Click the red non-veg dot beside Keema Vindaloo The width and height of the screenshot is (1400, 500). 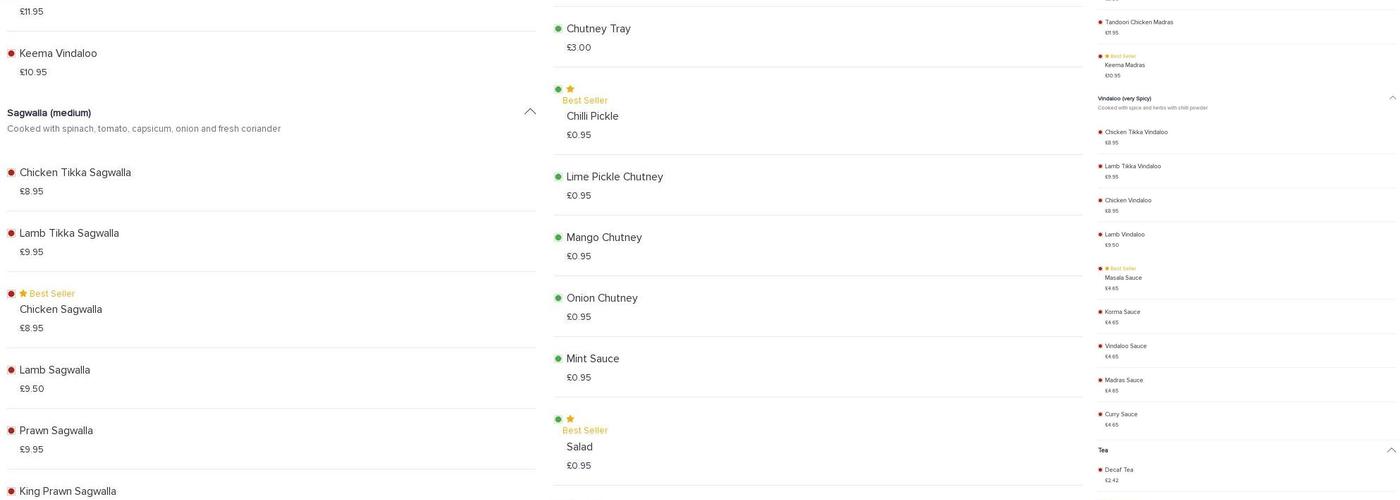(11, 53)
